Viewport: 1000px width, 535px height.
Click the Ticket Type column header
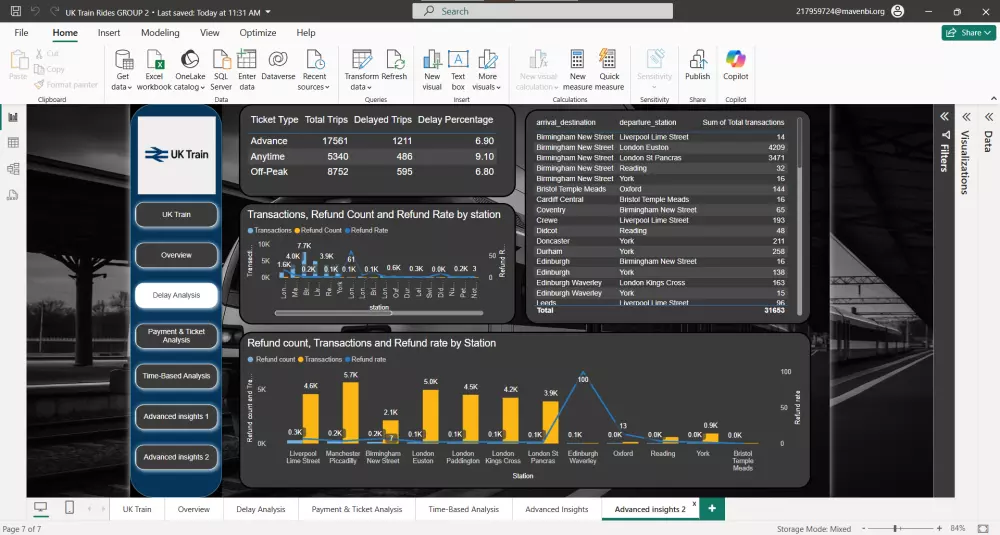click(274, 120)
